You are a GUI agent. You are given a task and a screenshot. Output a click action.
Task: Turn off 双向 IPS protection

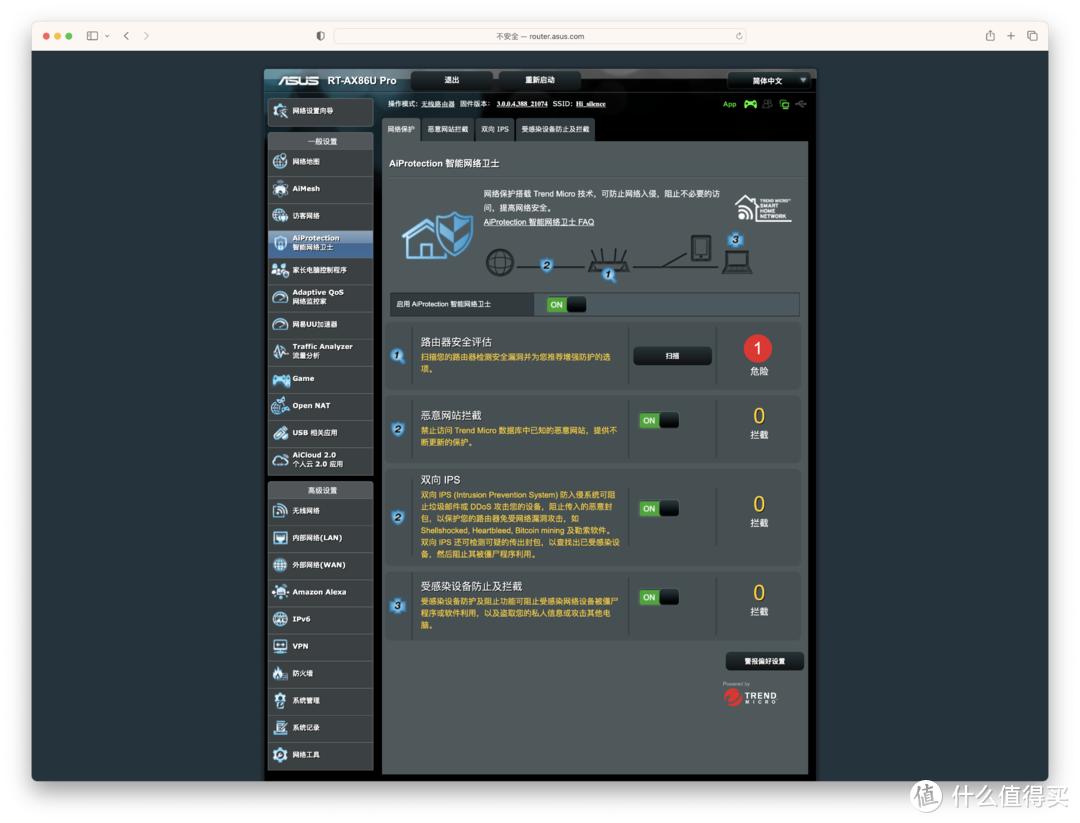coord(657,509)
